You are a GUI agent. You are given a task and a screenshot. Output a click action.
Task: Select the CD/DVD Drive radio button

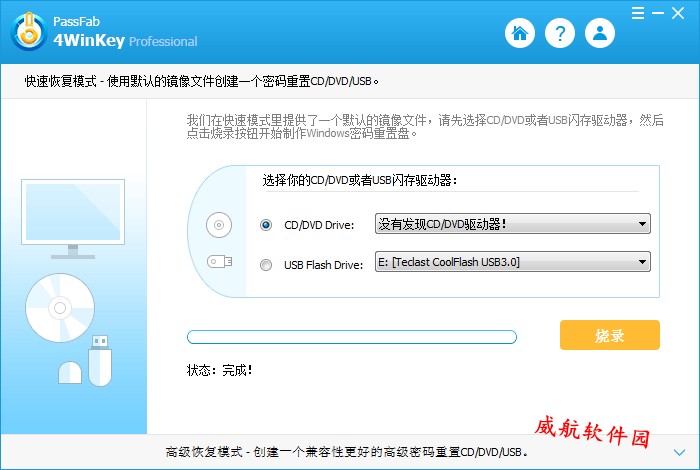pos(266,225)
